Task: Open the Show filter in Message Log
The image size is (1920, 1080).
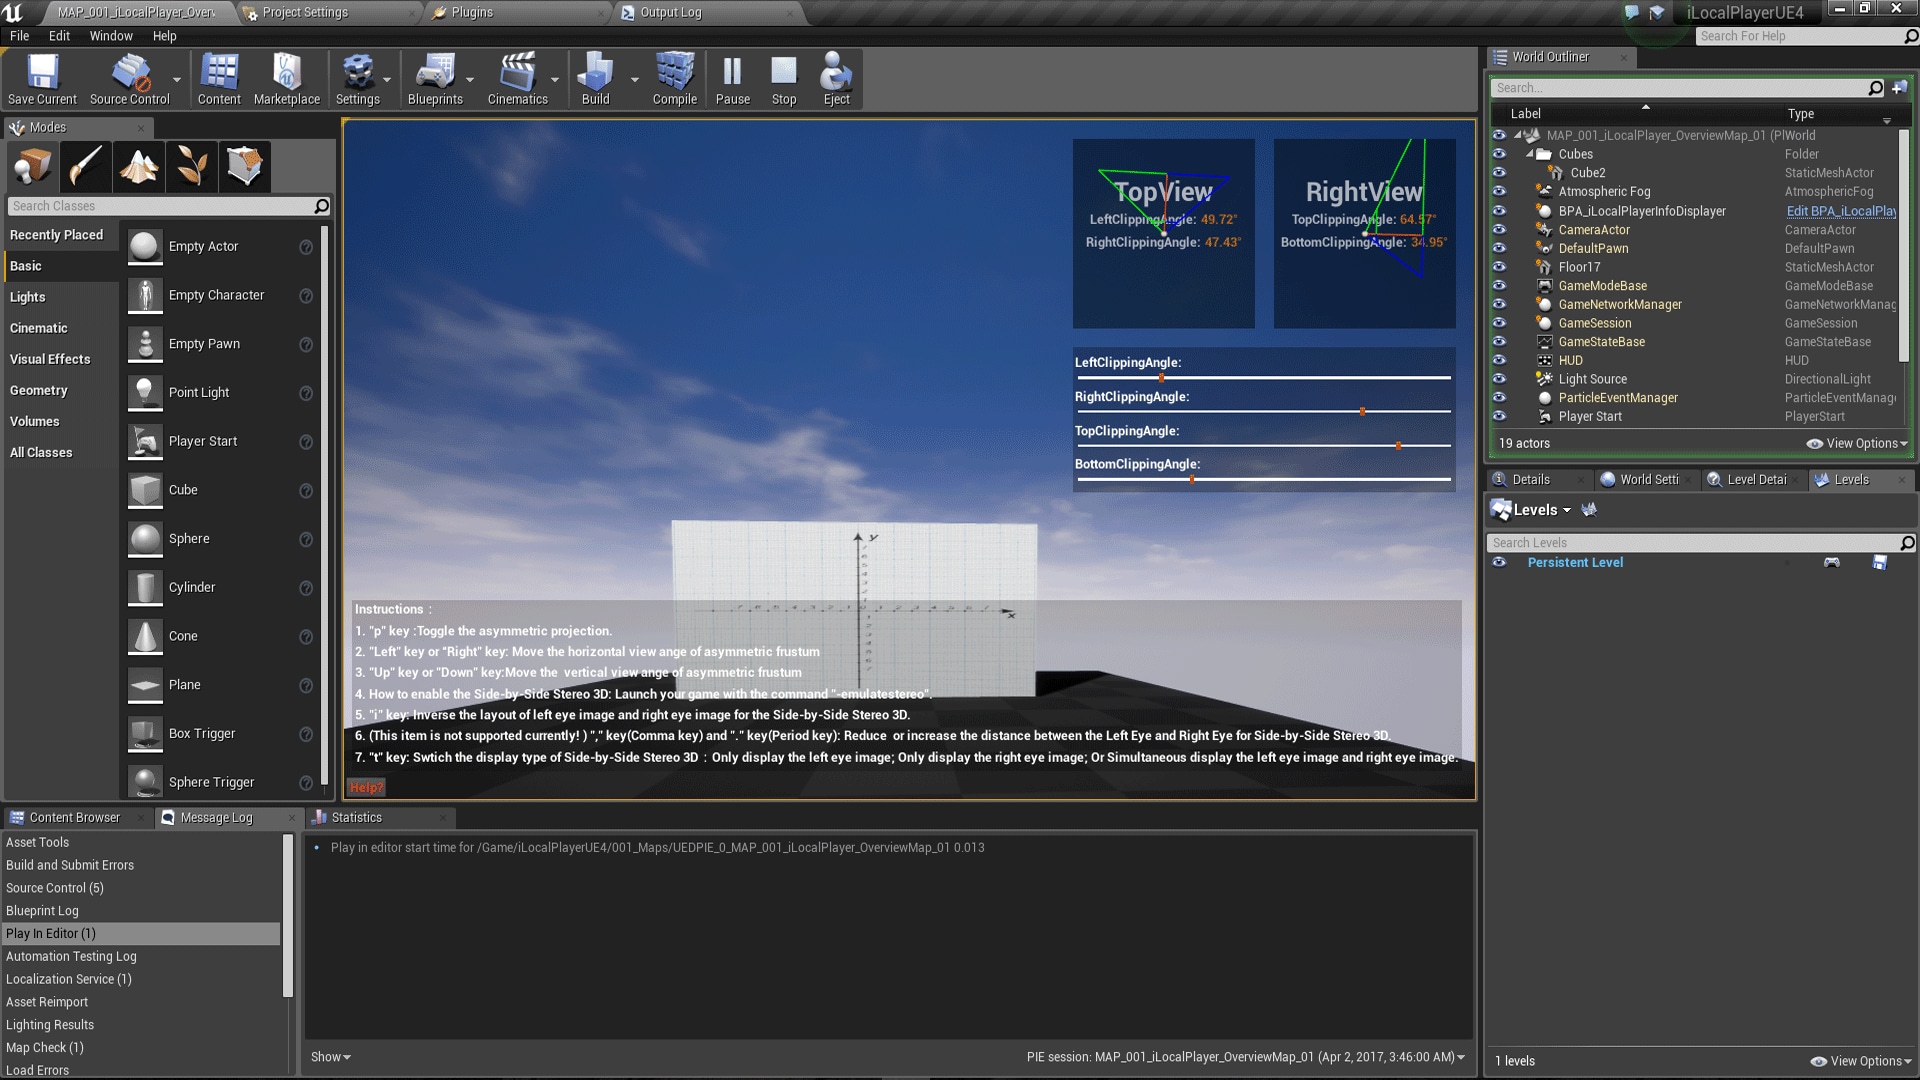Action: (329, 1057)
